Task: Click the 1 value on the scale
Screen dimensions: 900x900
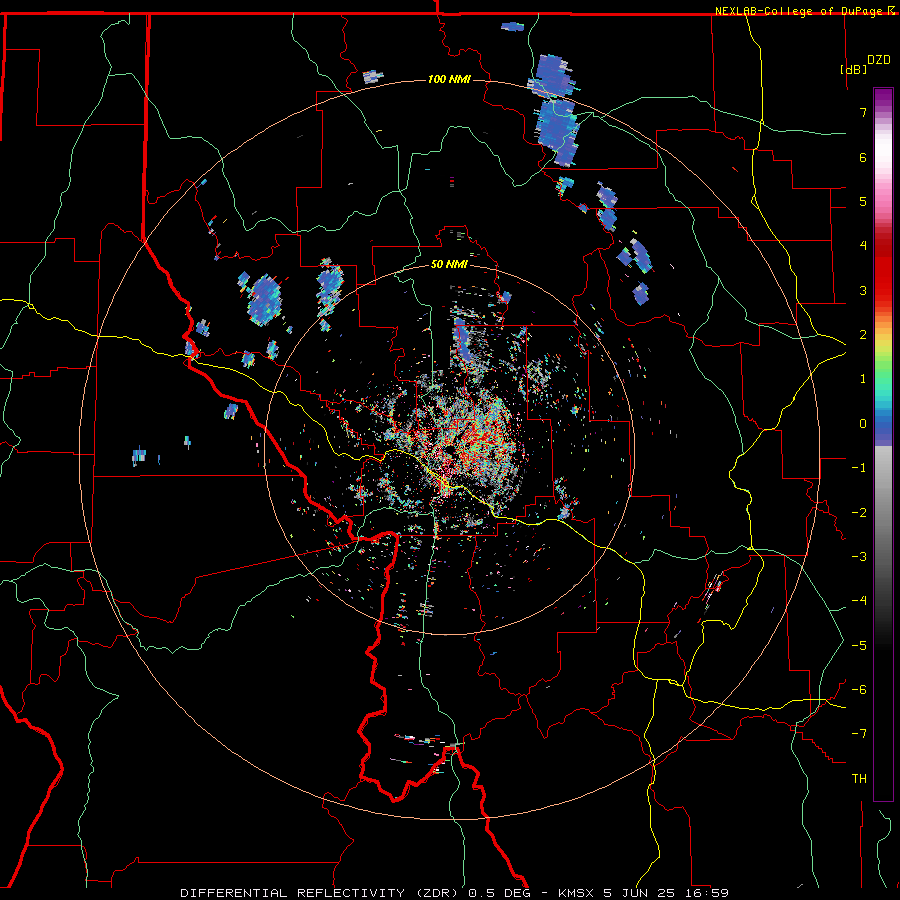Action: pos(863,379)
